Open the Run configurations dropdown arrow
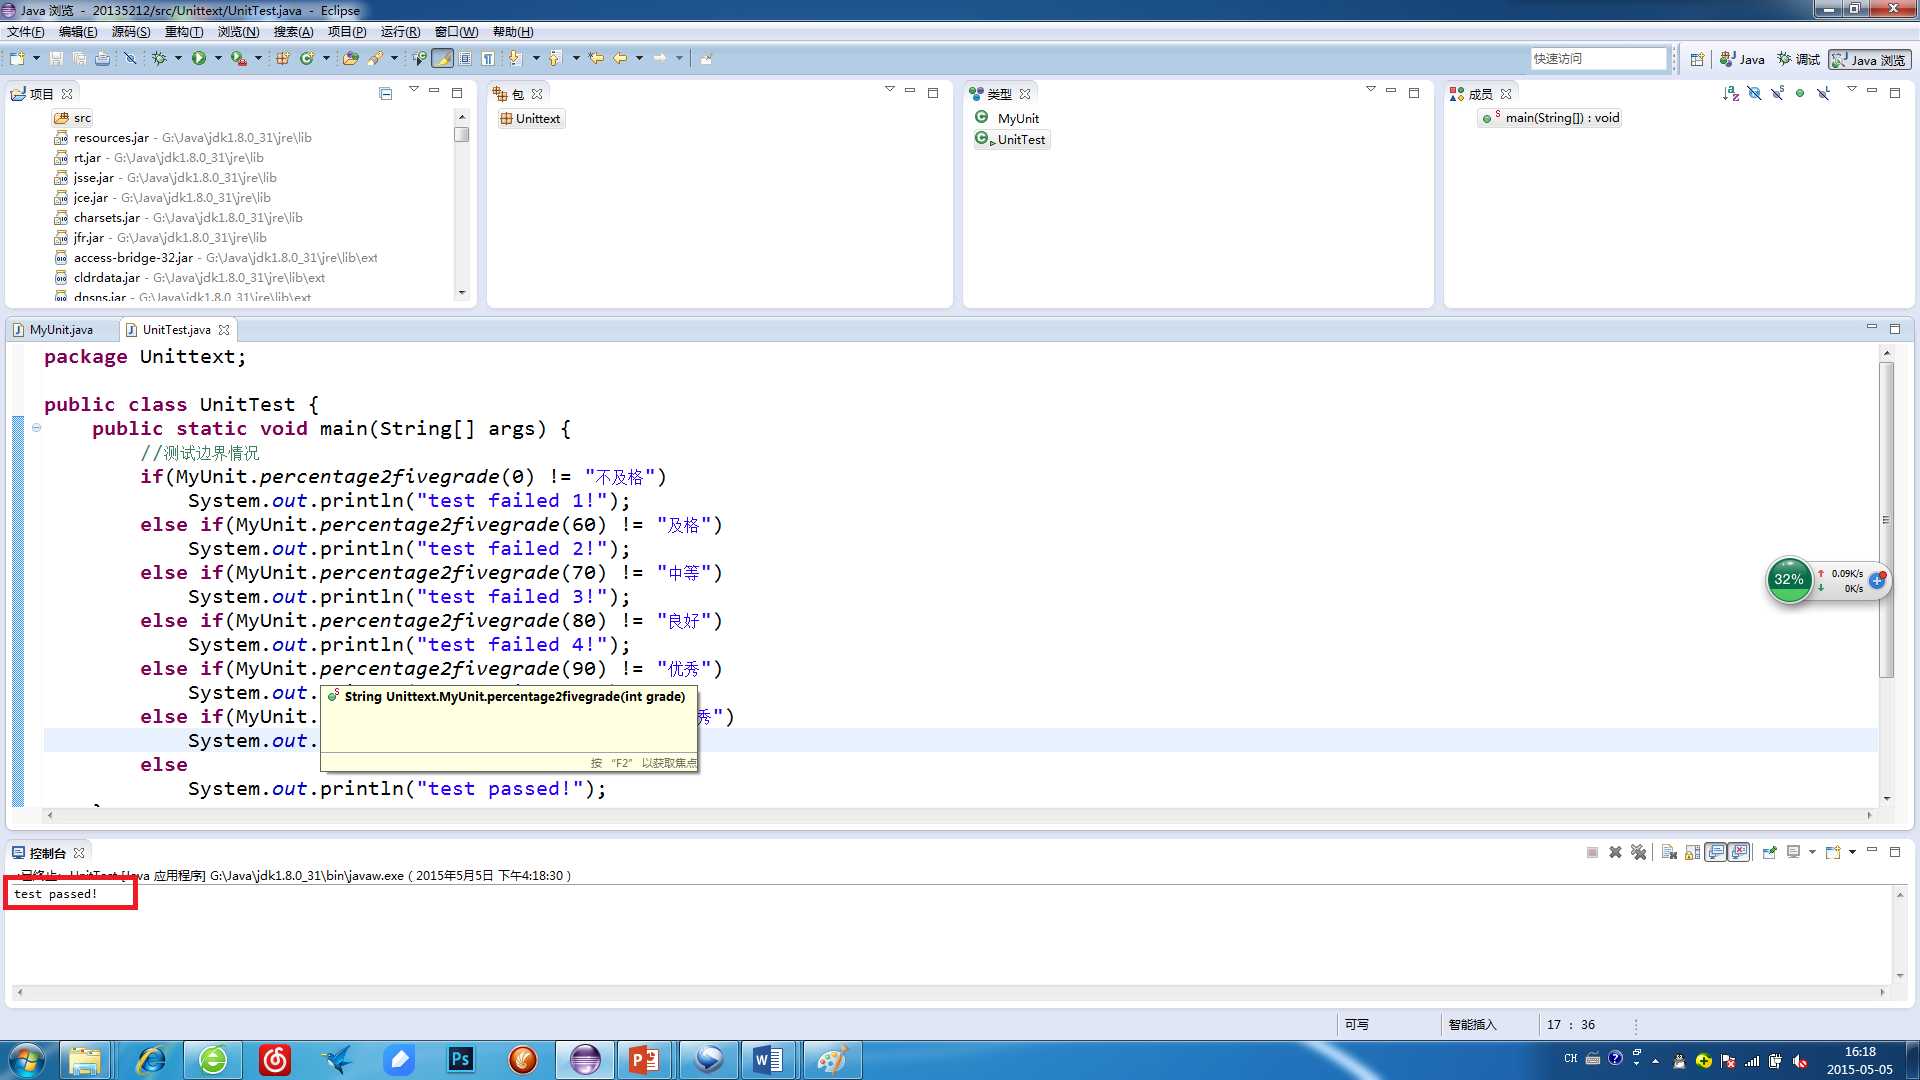The width and height of the screenshot is (1920, 1080). point(218,58)
